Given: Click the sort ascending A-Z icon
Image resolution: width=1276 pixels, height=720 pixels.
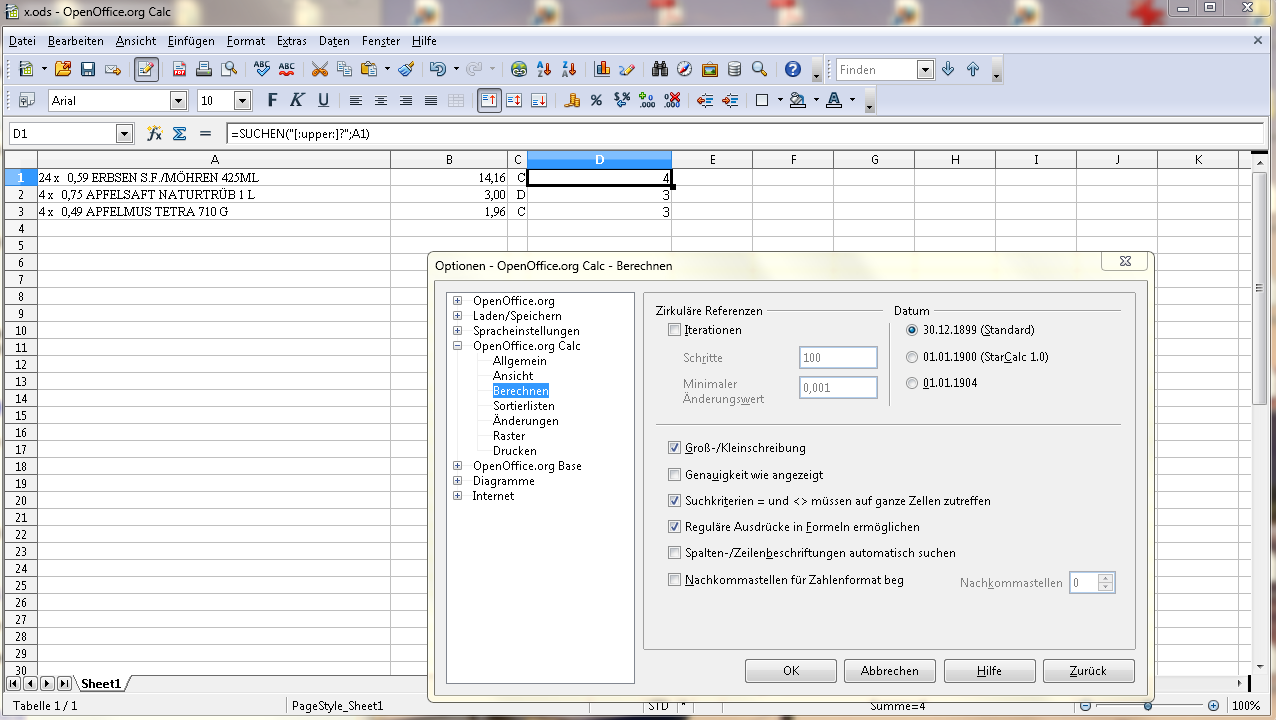Looking at the screenshot, I should point(545,69).
